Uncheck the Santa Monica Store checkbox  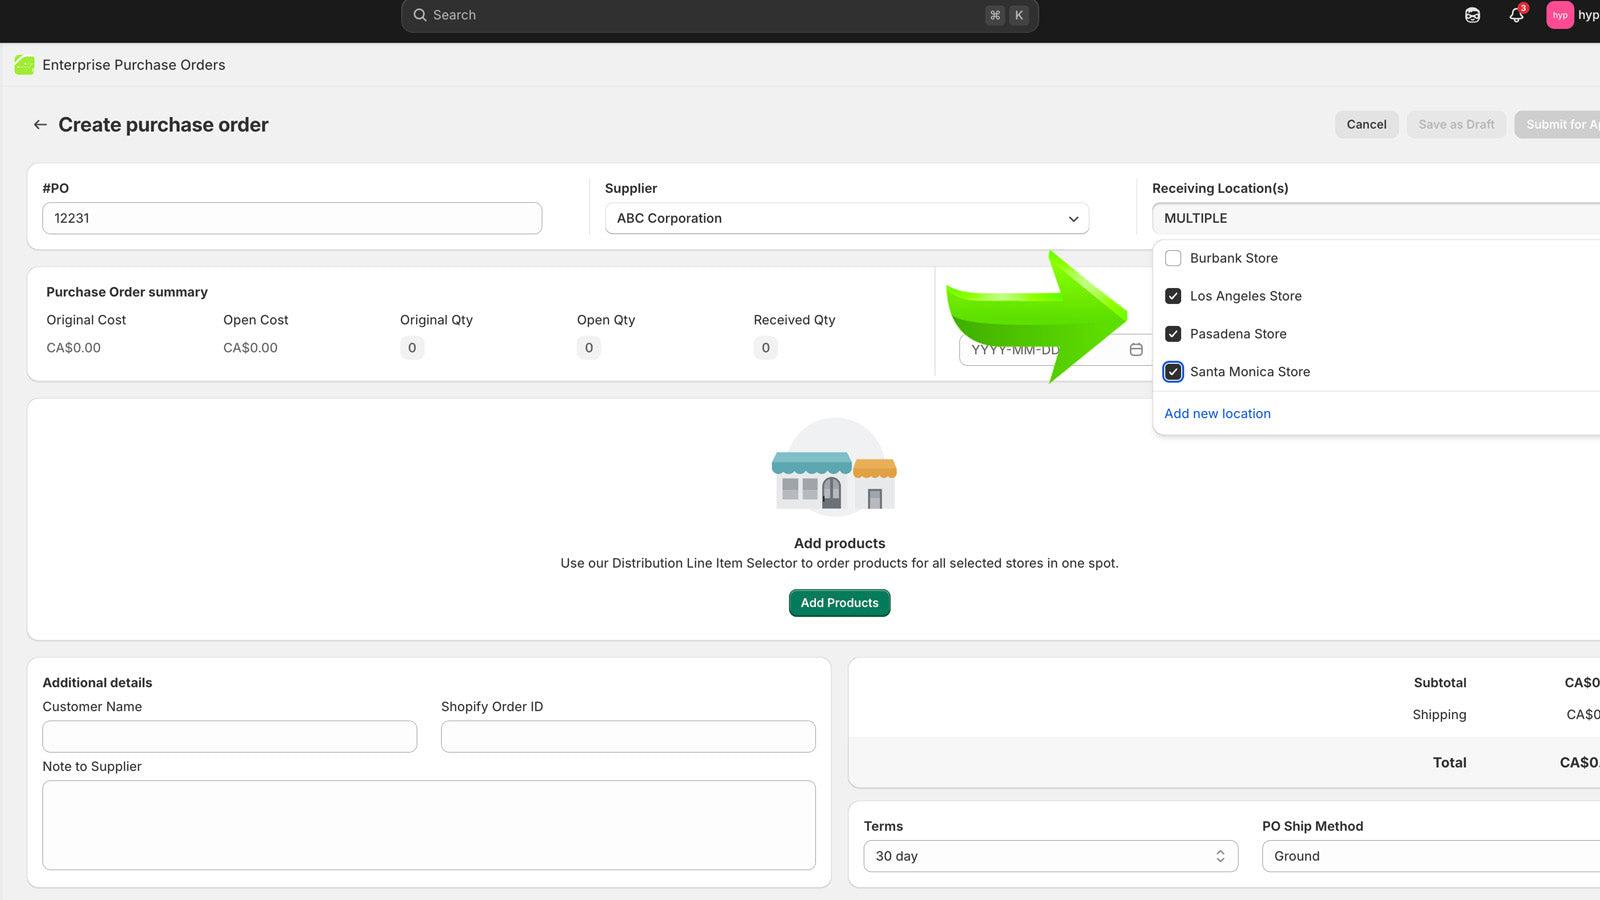click(1172, 371)
